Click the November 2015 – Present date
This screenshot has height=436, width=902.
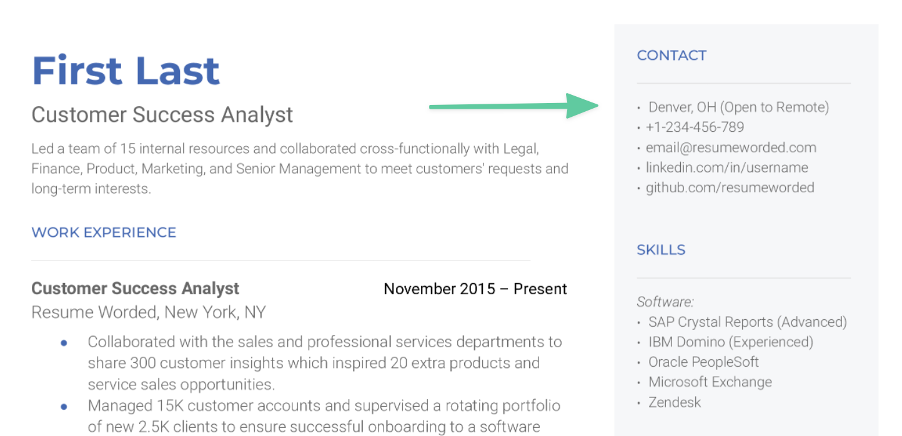[475, 288]
